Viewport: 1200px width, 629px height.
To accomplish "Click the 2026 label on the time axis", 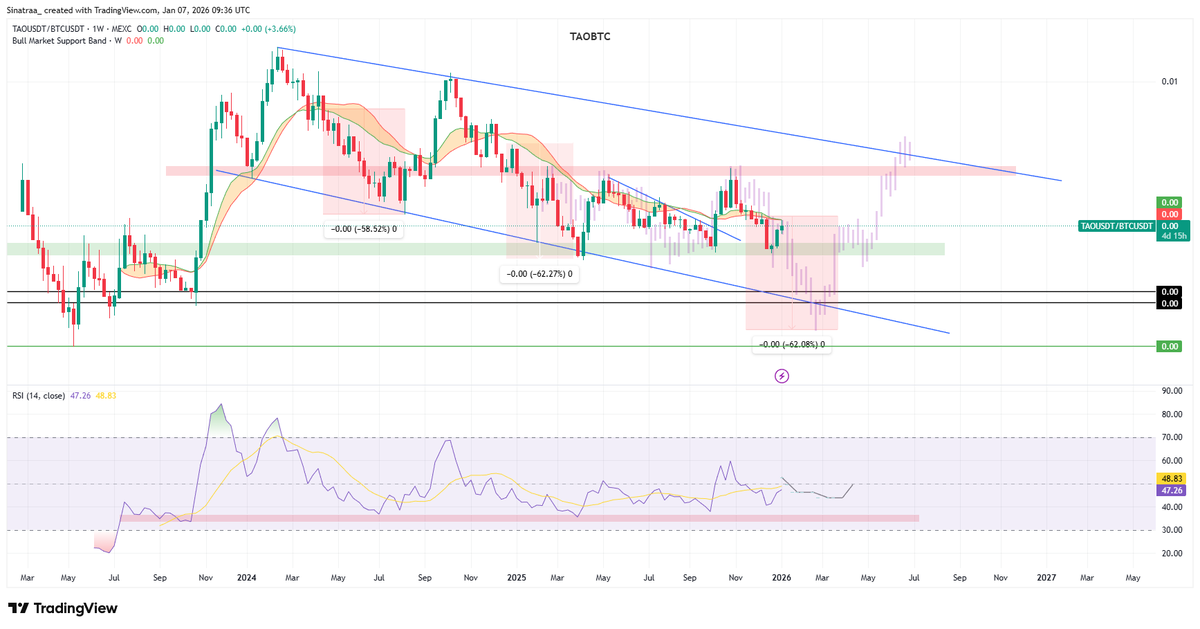I will 782,578.
